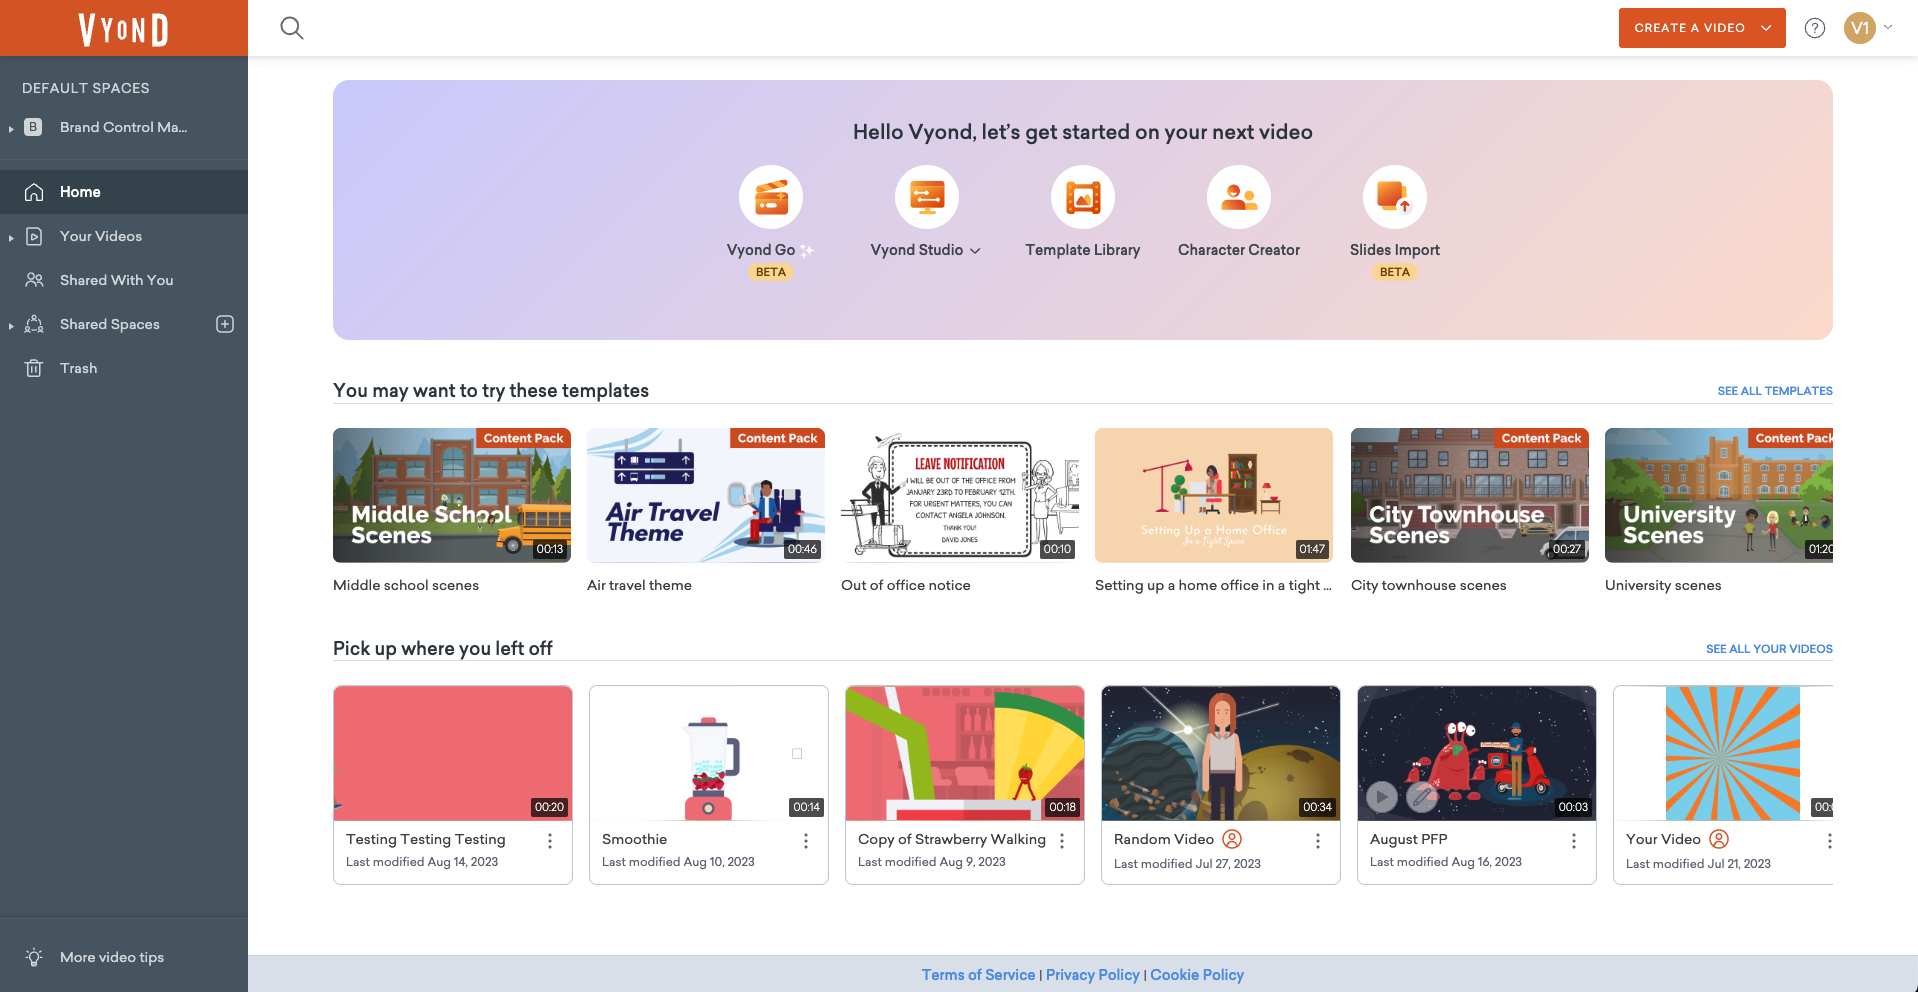Open the Slides Import icon

(x=1395, y=197)
